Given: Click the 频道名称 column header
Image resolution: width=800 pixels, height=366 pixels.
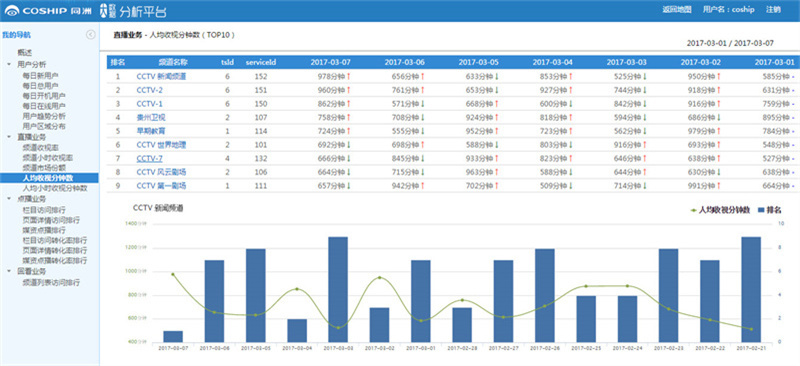Looking at the screenshot, I should (x=173, y=62).
